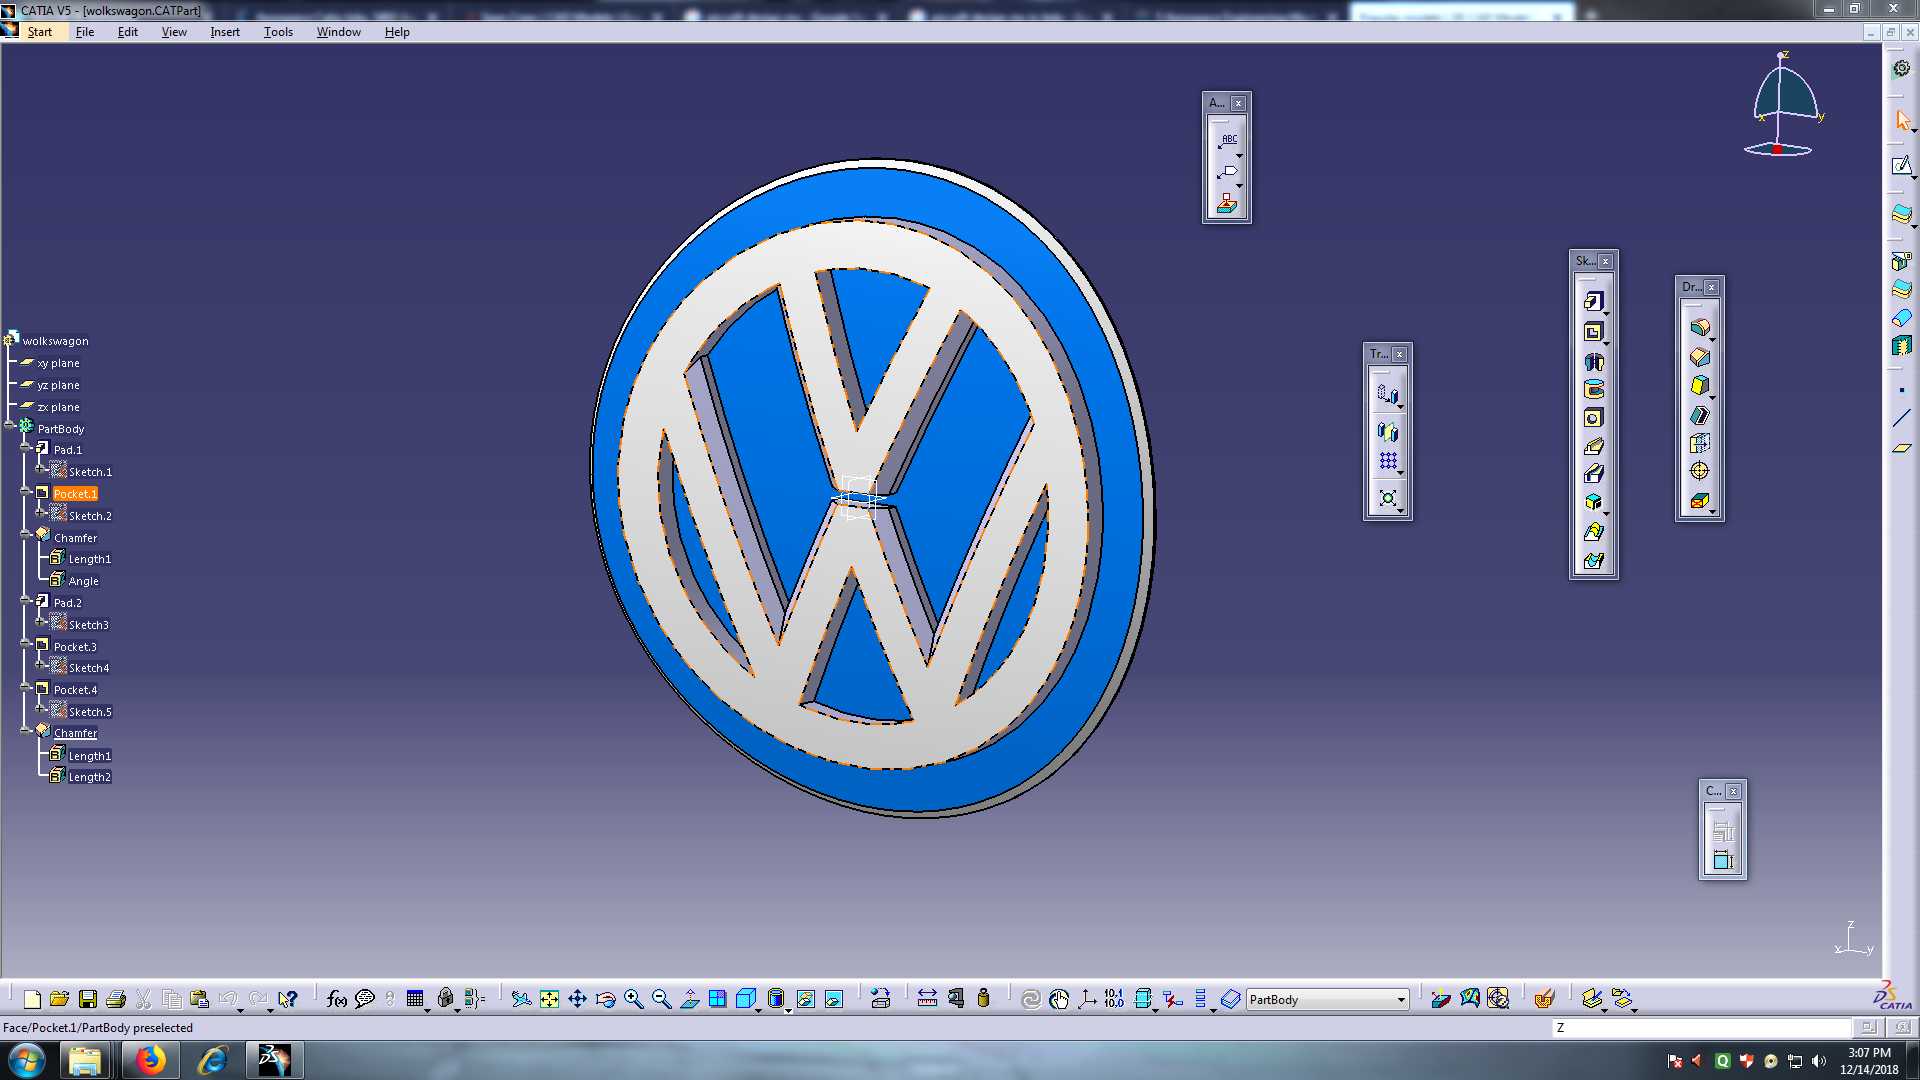This screenshot has width=1920, height=1080.
Task: Open the File menu
Action: (85, 32)
